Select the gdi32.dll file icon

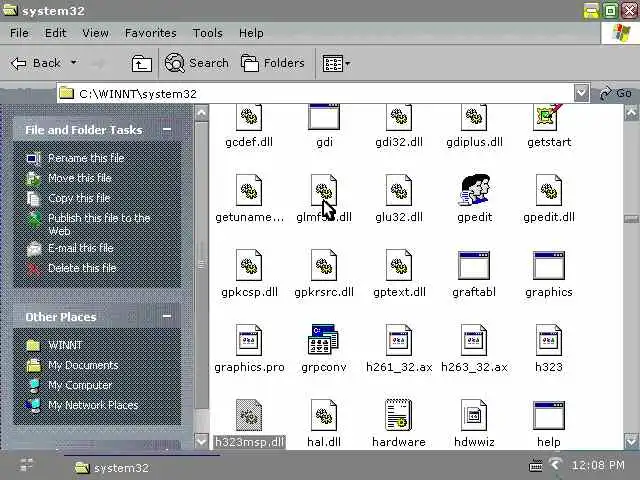(399, 118)
